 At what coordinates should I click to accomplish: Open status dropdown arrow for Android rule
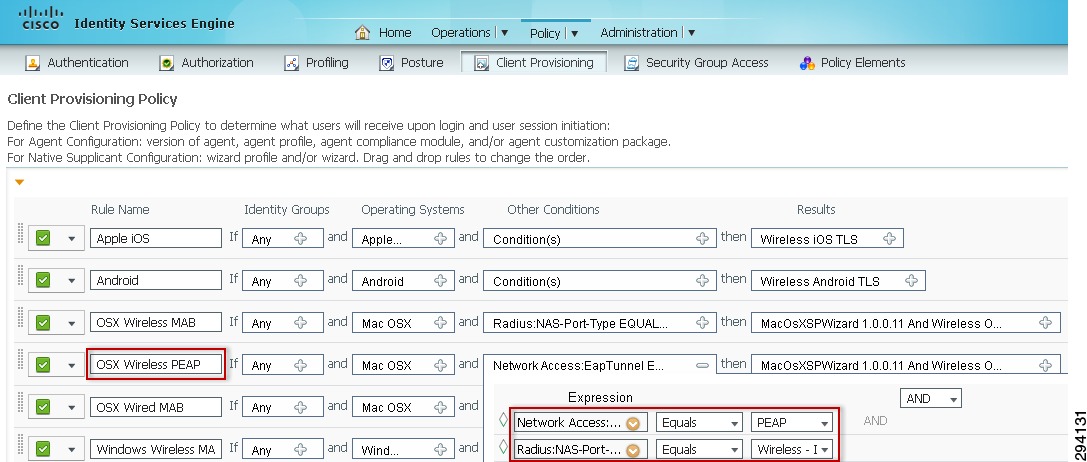[x=71, y=281]
